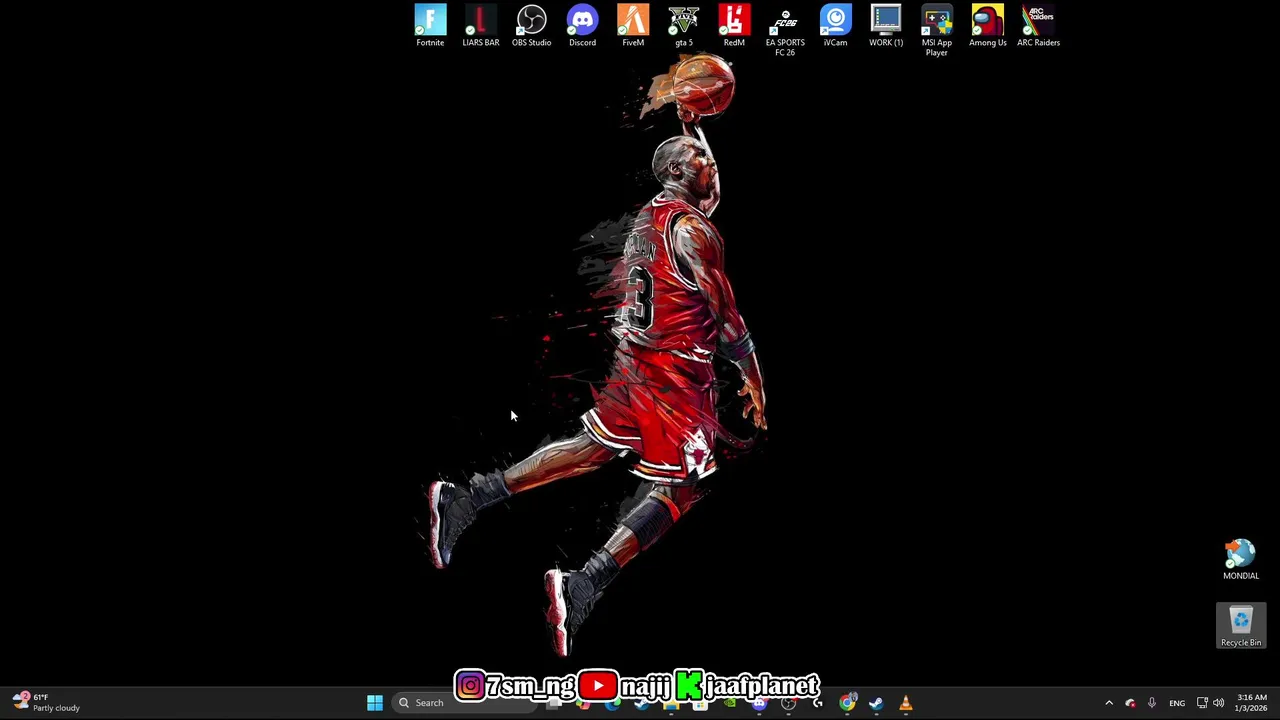Open the volume speaker tray icon
1280x720 pixels.
coord(1219,703)
